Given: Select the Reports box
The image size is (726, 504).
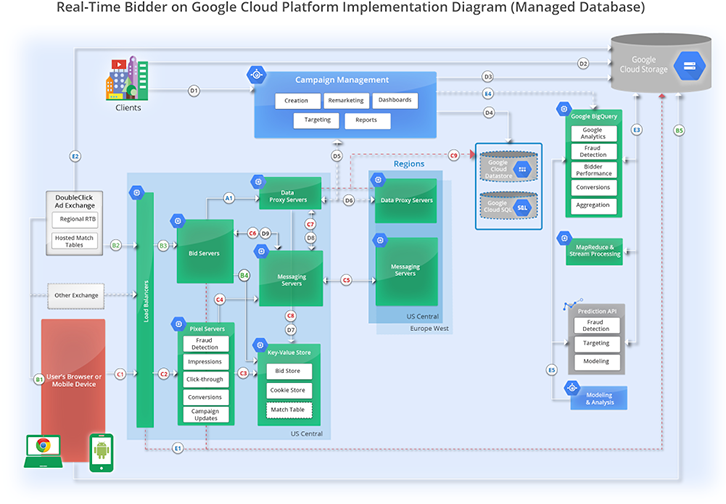Looking at the screenshot, I should click(367, 120).
